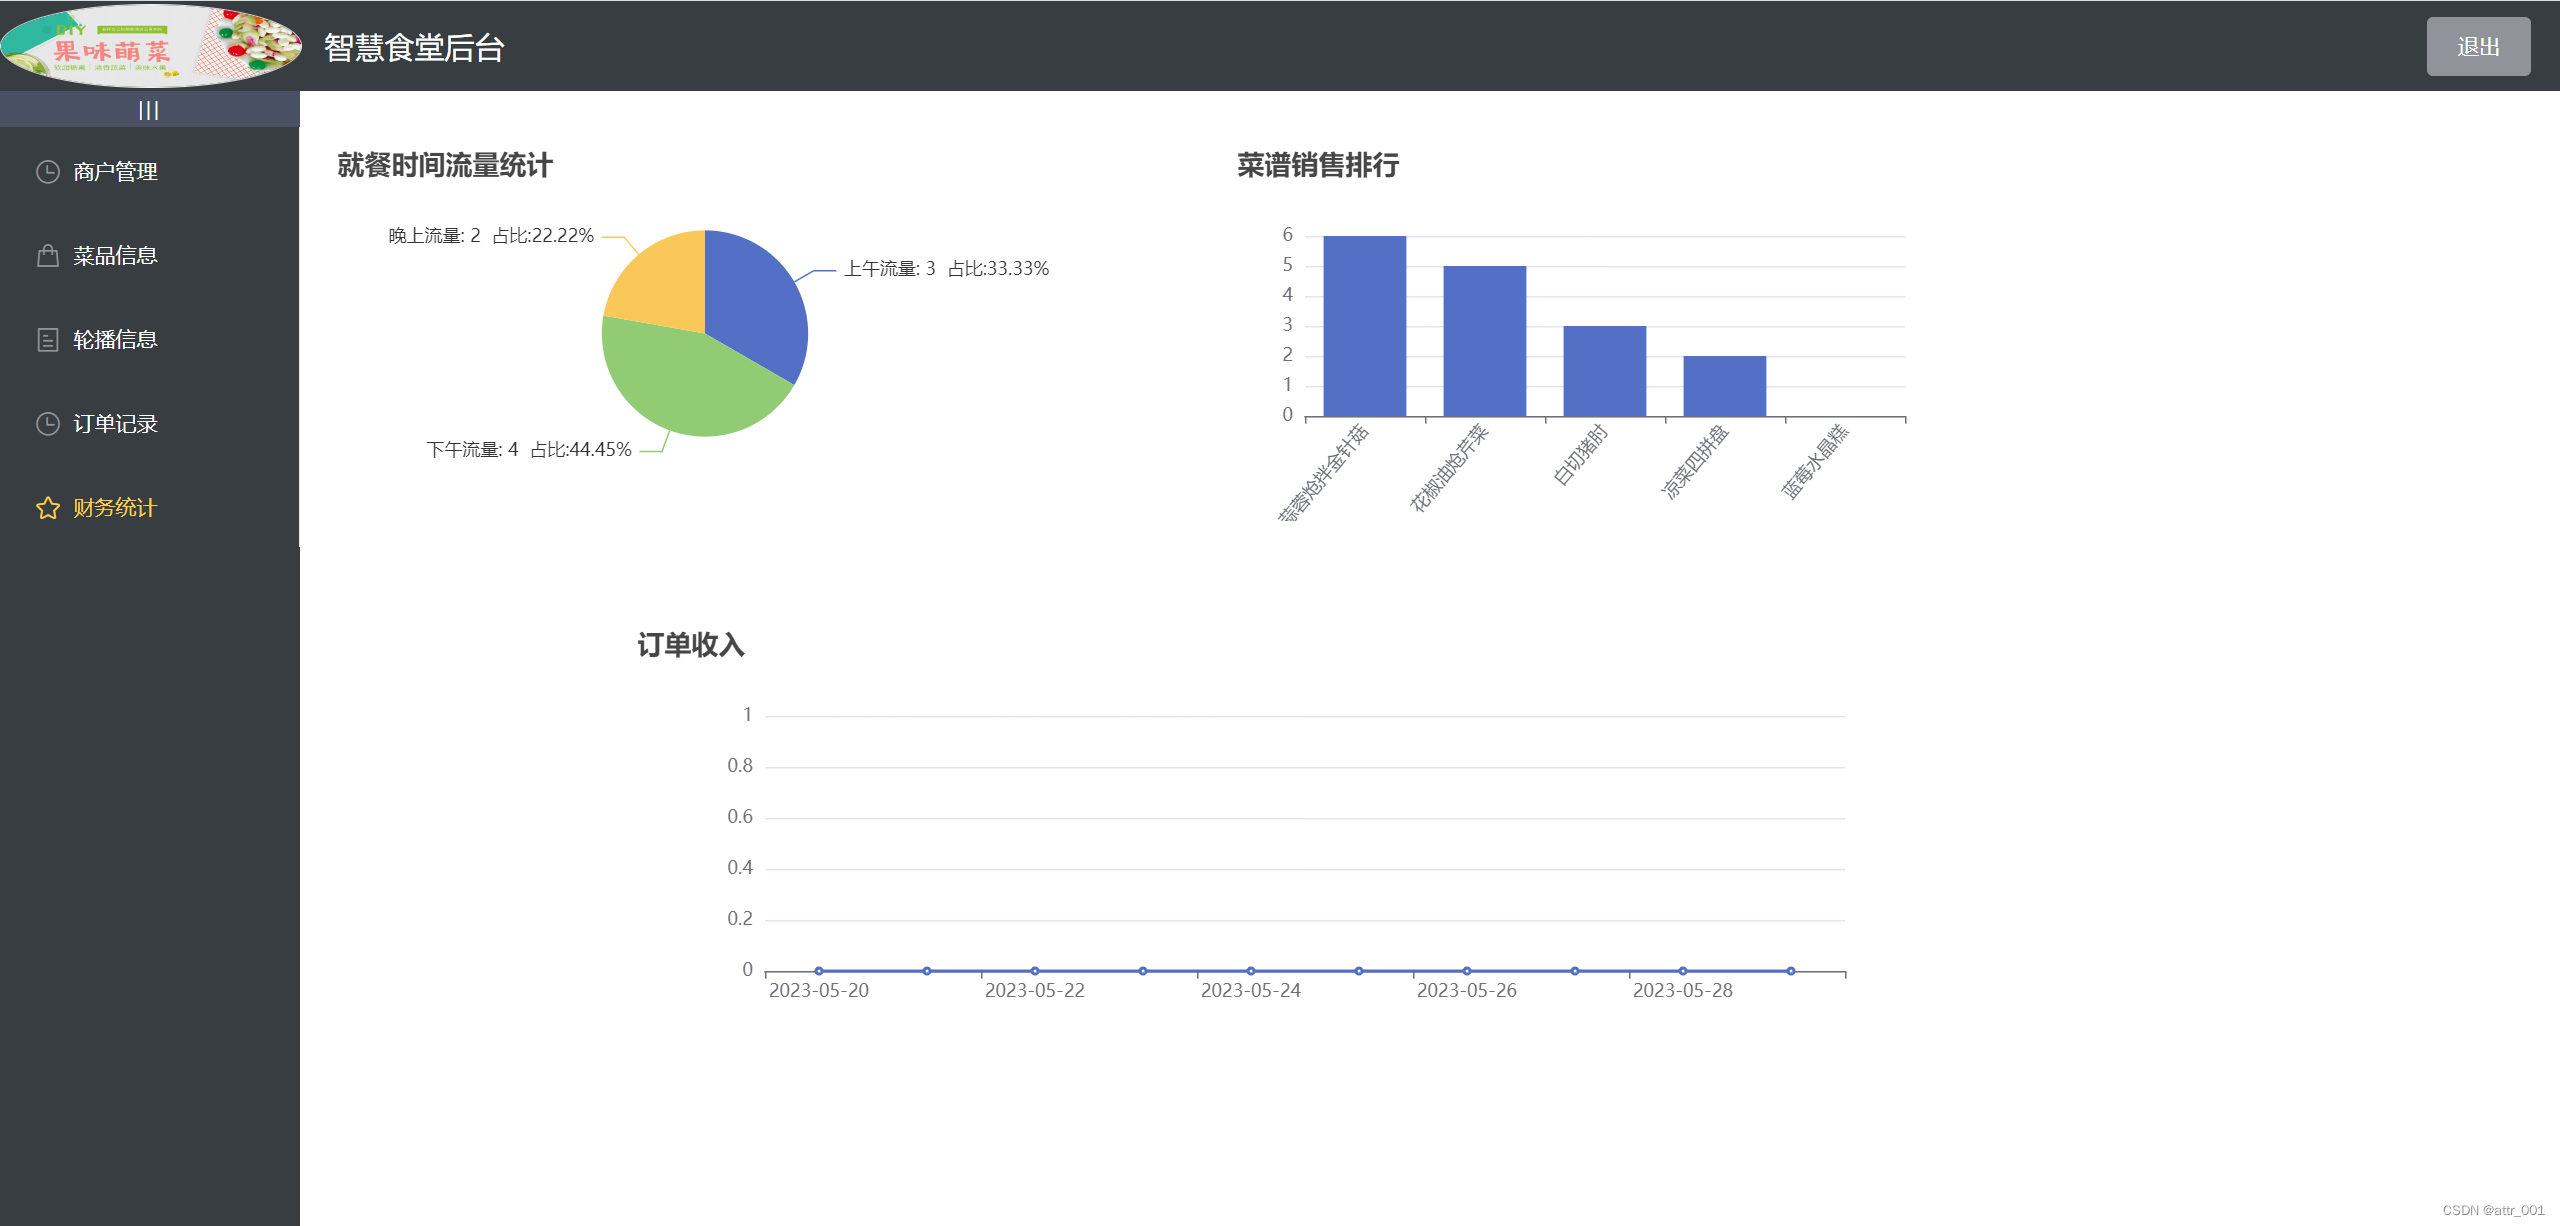
Task: Click the document icon beside 轮播信息
Action: point(48,340)
